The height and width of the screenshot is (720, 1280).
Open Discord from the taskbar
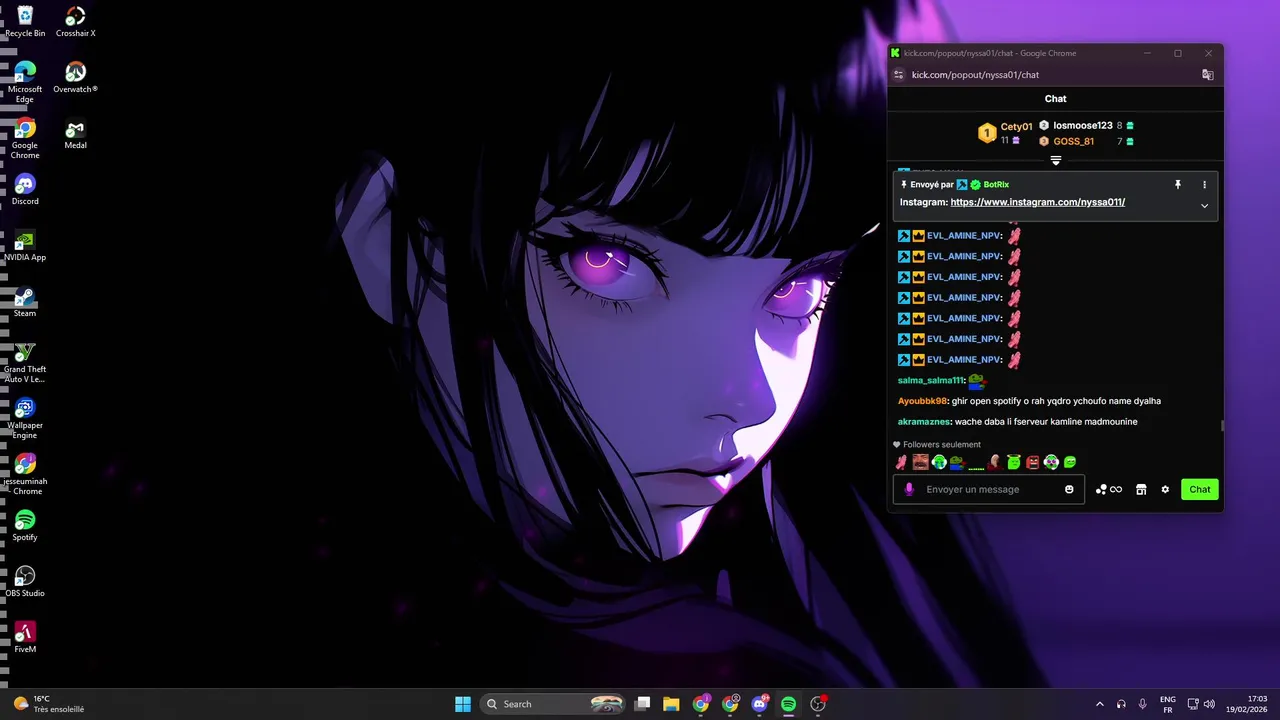(759, 704)
